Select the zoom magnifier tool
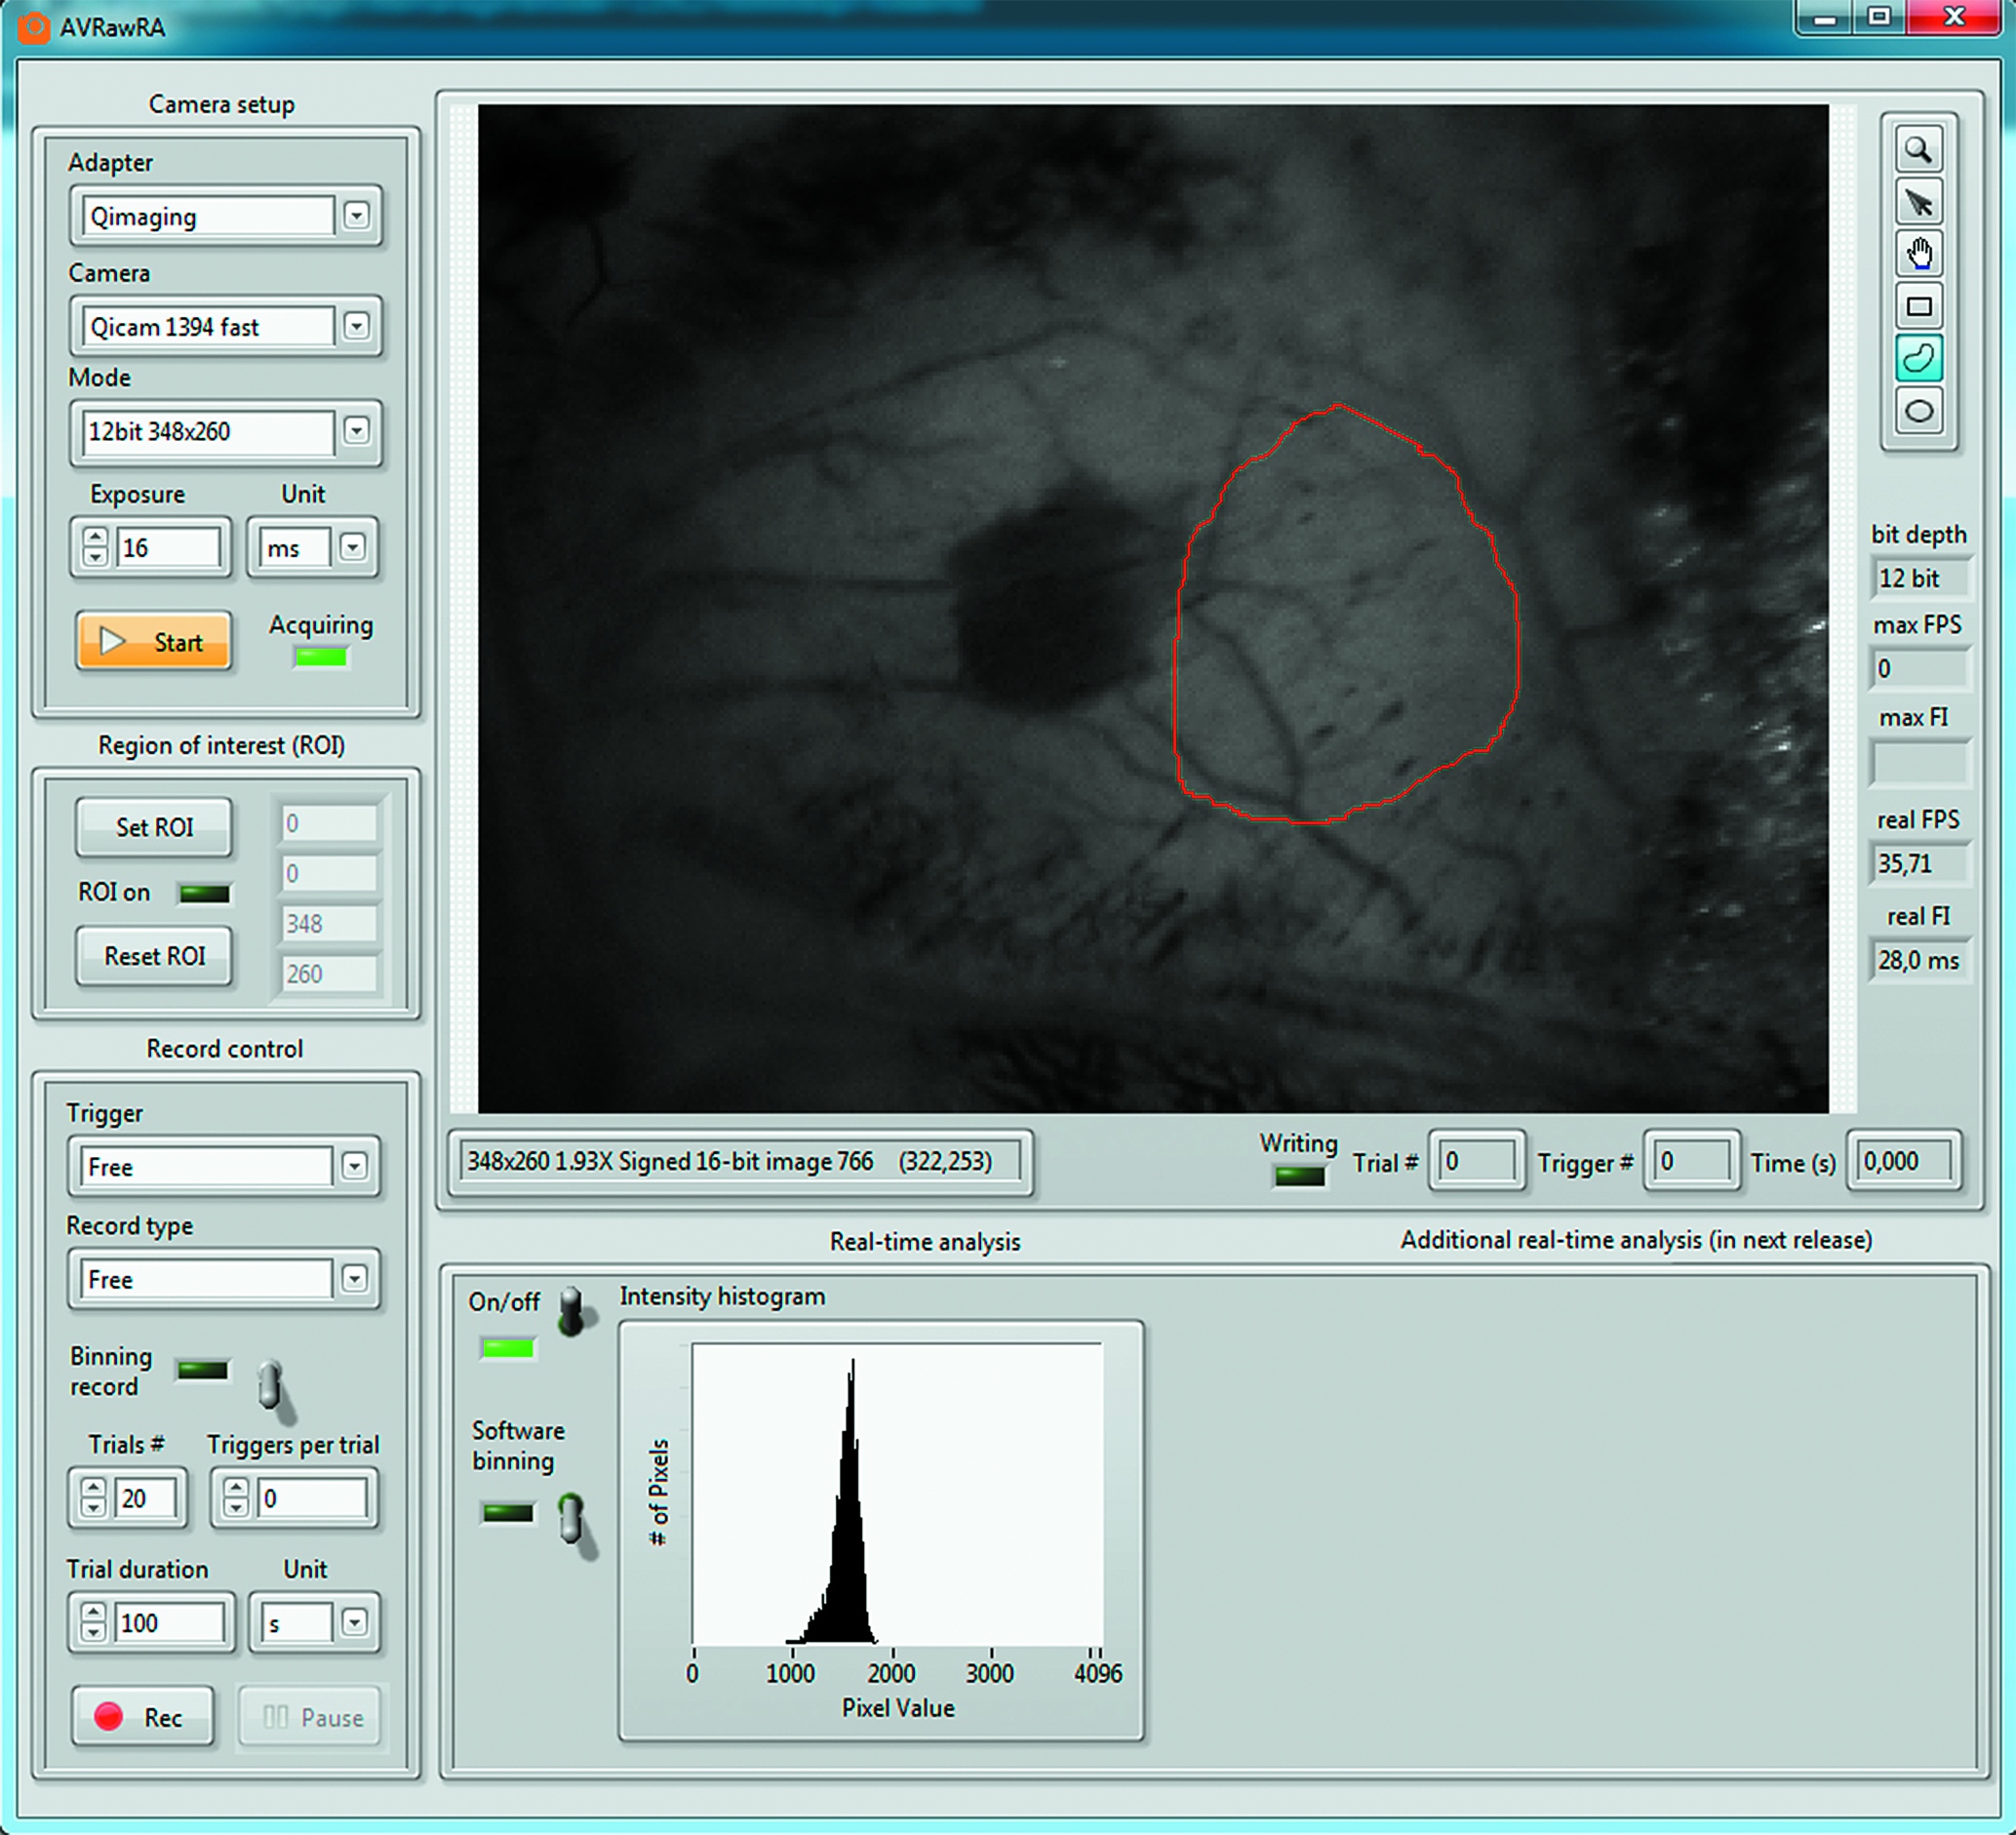 pyautogui.click(x=1918, y=151)
